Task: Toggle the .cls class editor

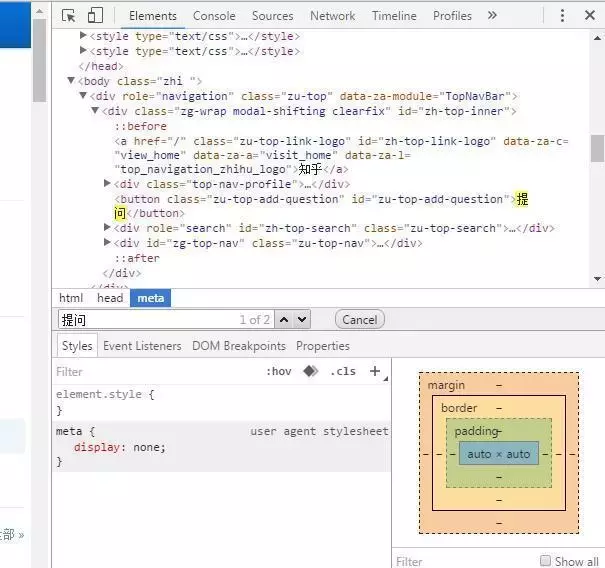Action: (343, 371)
